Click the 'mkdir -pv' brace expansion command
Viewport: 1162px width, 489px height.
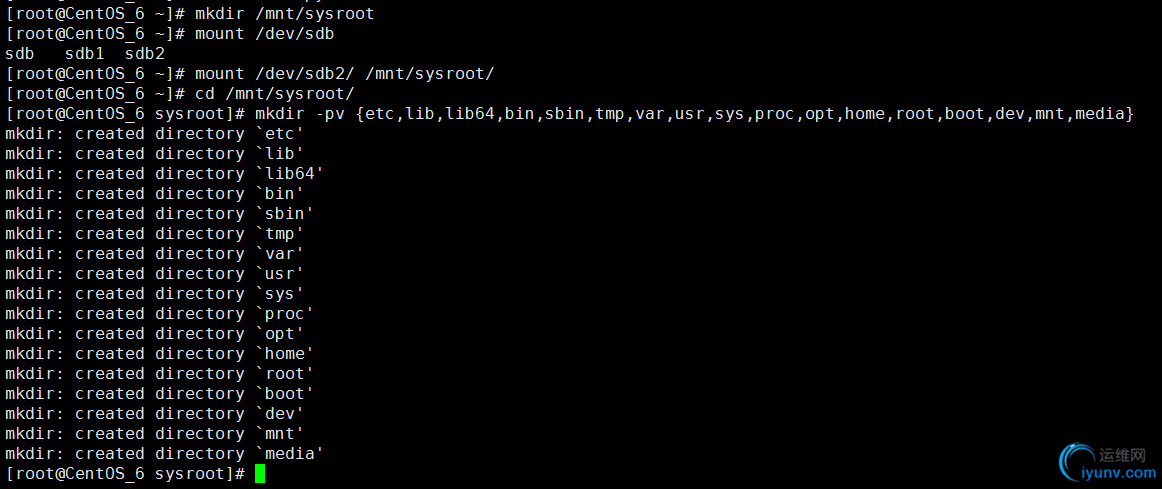(694, 114)
